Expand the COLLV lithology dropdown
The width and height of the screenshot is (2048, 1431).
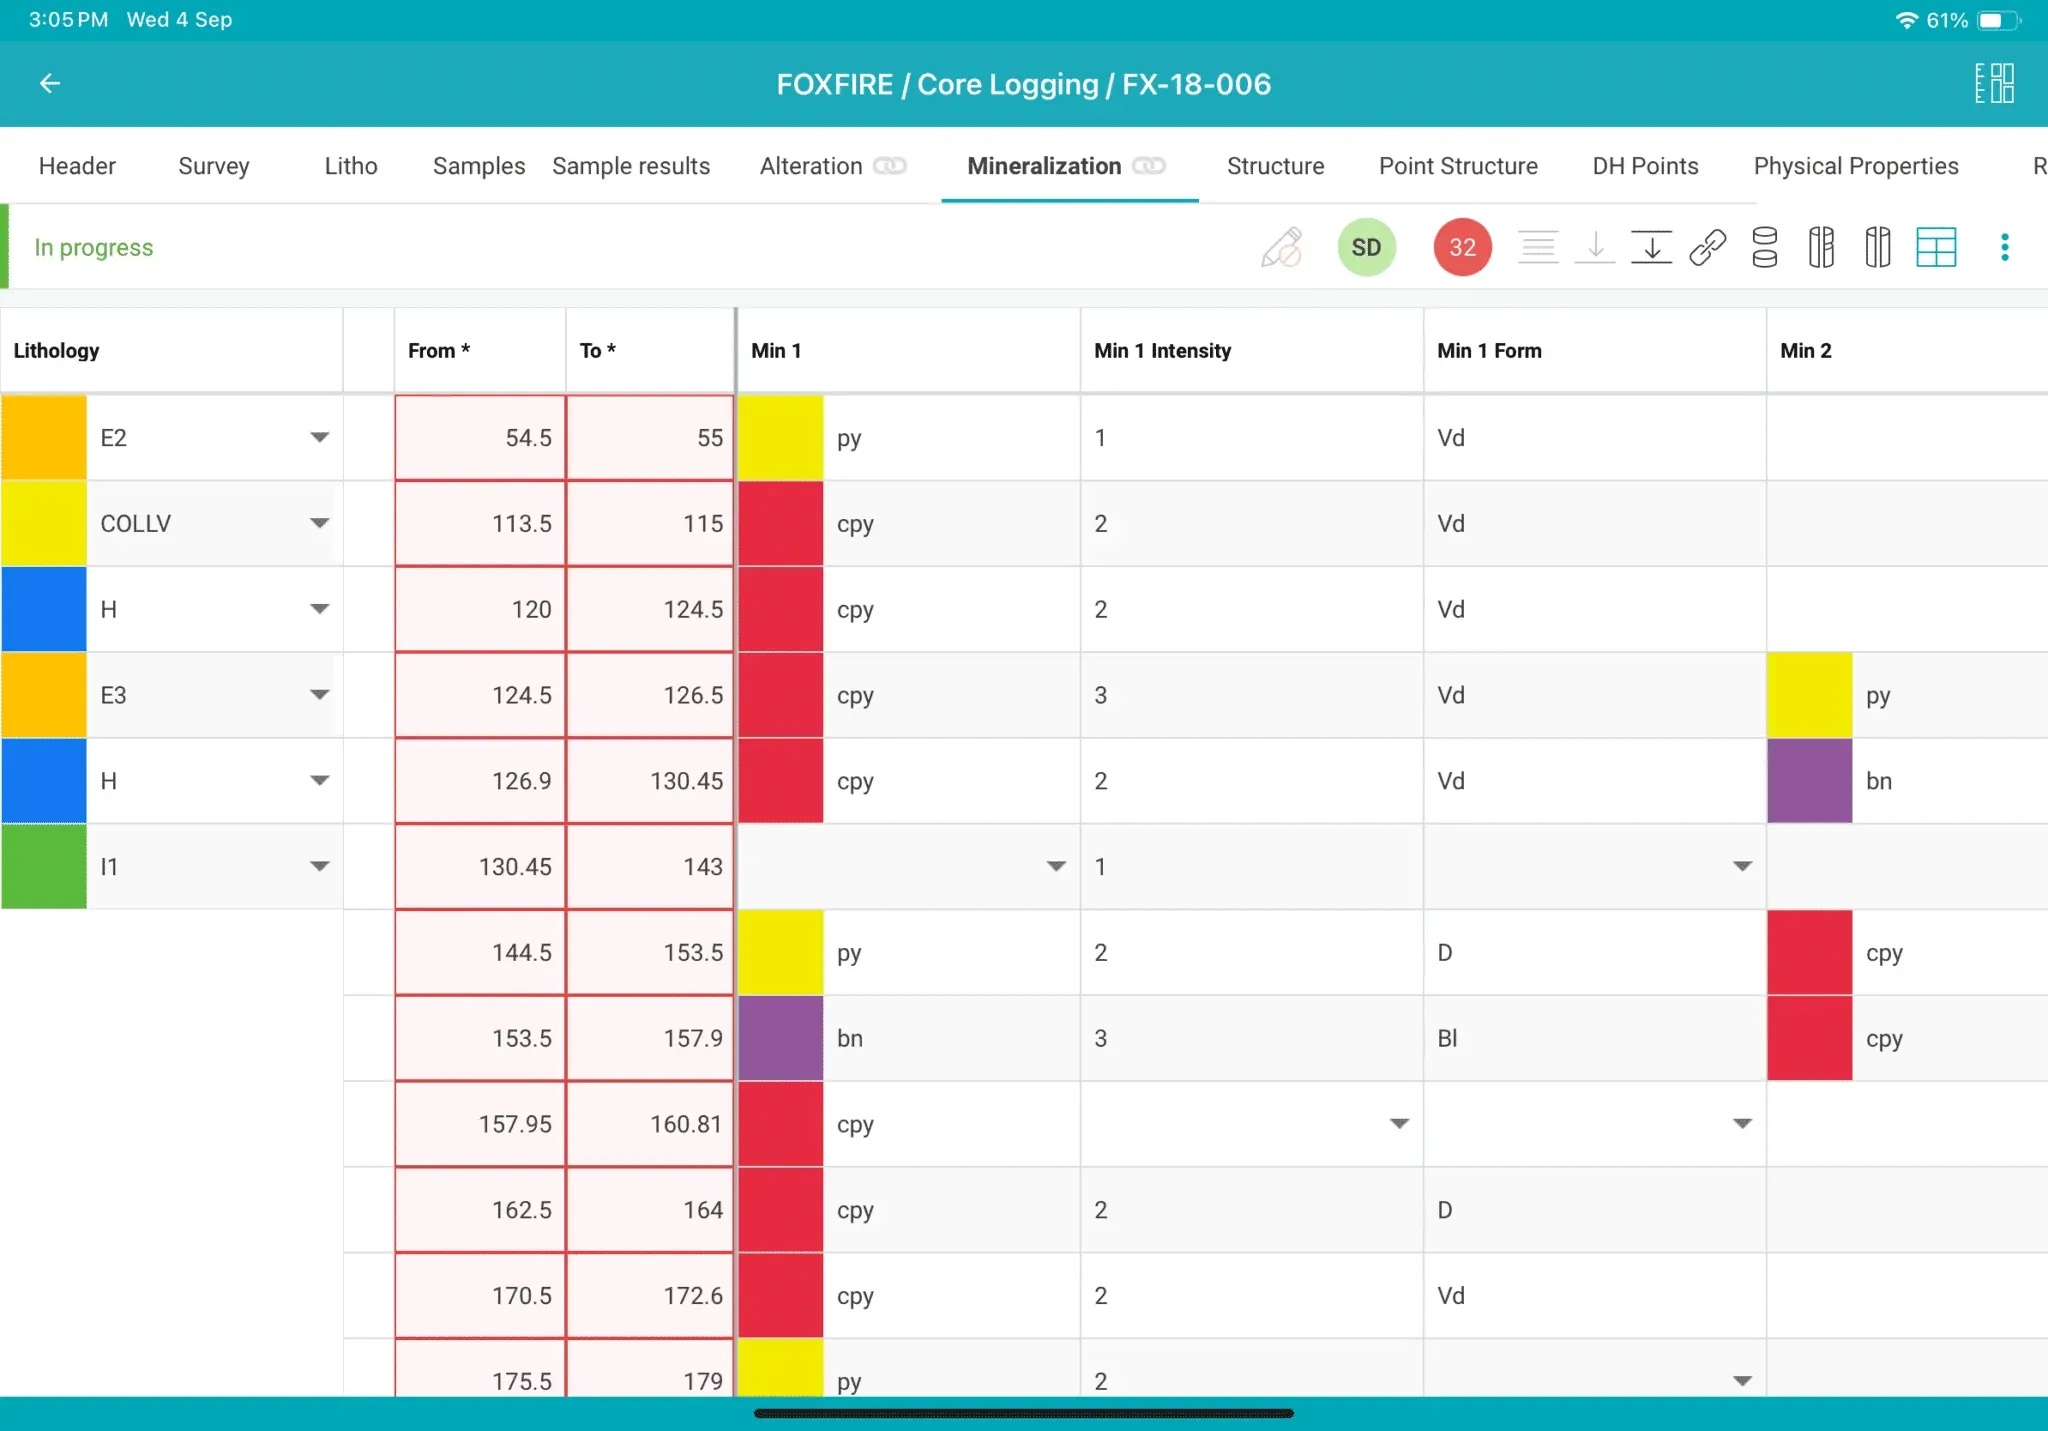click(x=319, y=523)
